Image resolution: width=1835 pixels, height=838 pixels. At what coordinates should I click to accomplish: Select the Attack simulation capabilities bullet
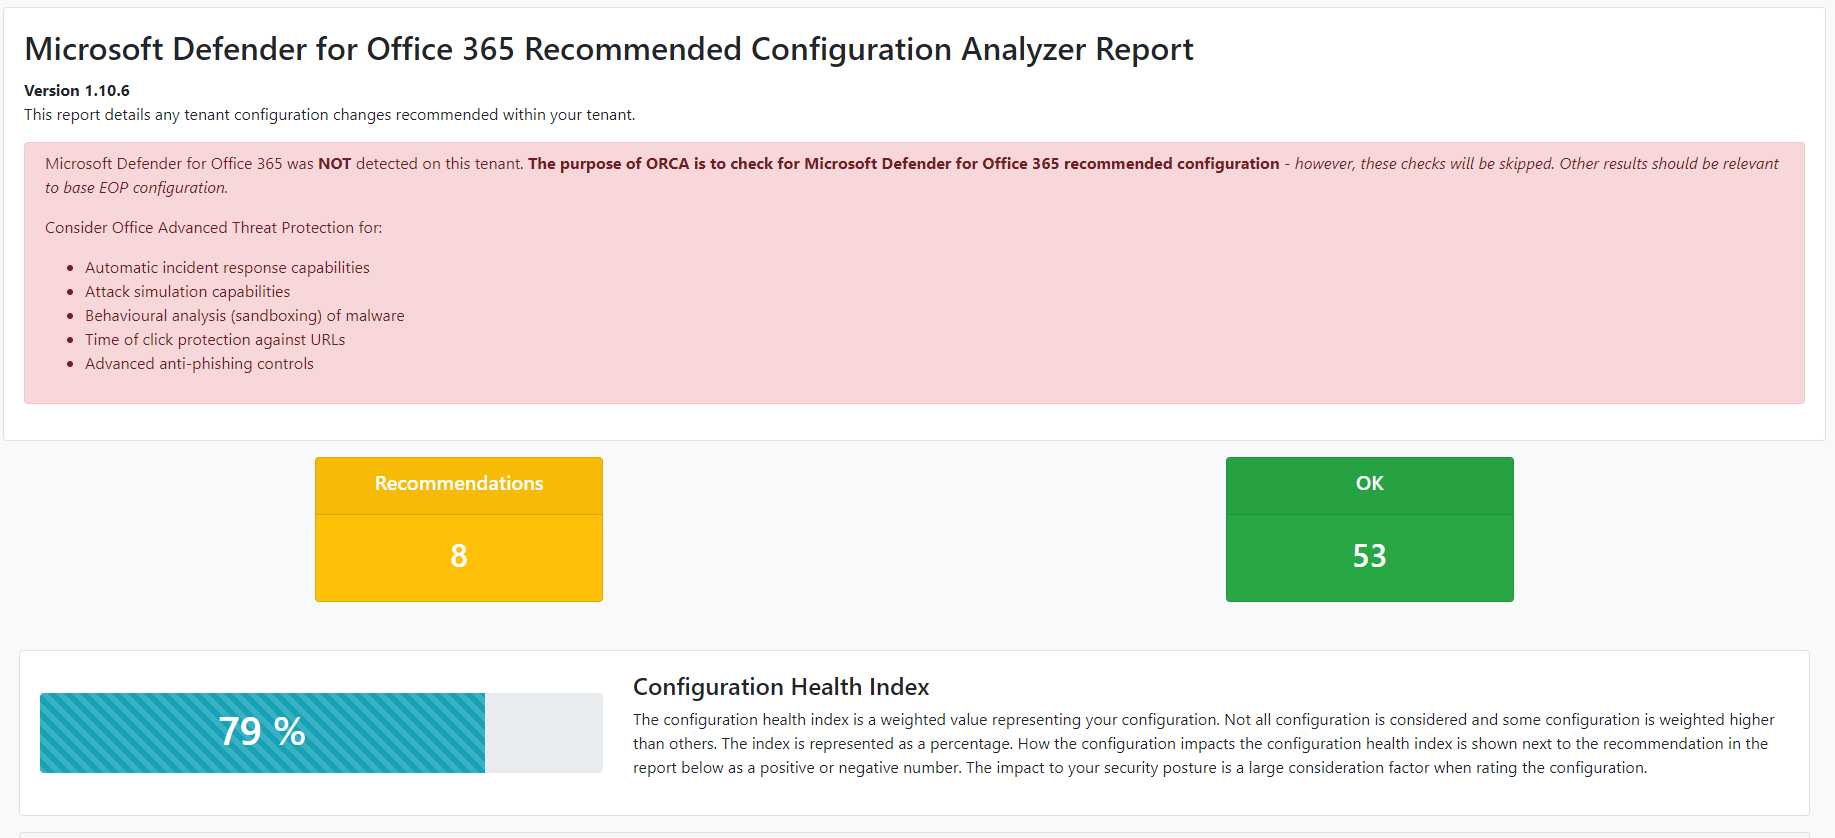click(x=187, y=292)
